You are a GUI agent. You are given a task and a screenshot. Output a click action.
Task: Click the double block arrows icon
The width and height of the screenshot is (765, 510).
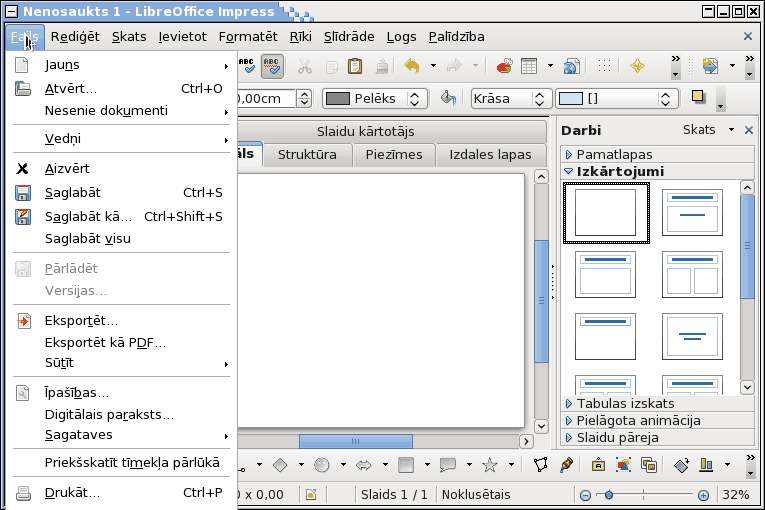(364, 465)
